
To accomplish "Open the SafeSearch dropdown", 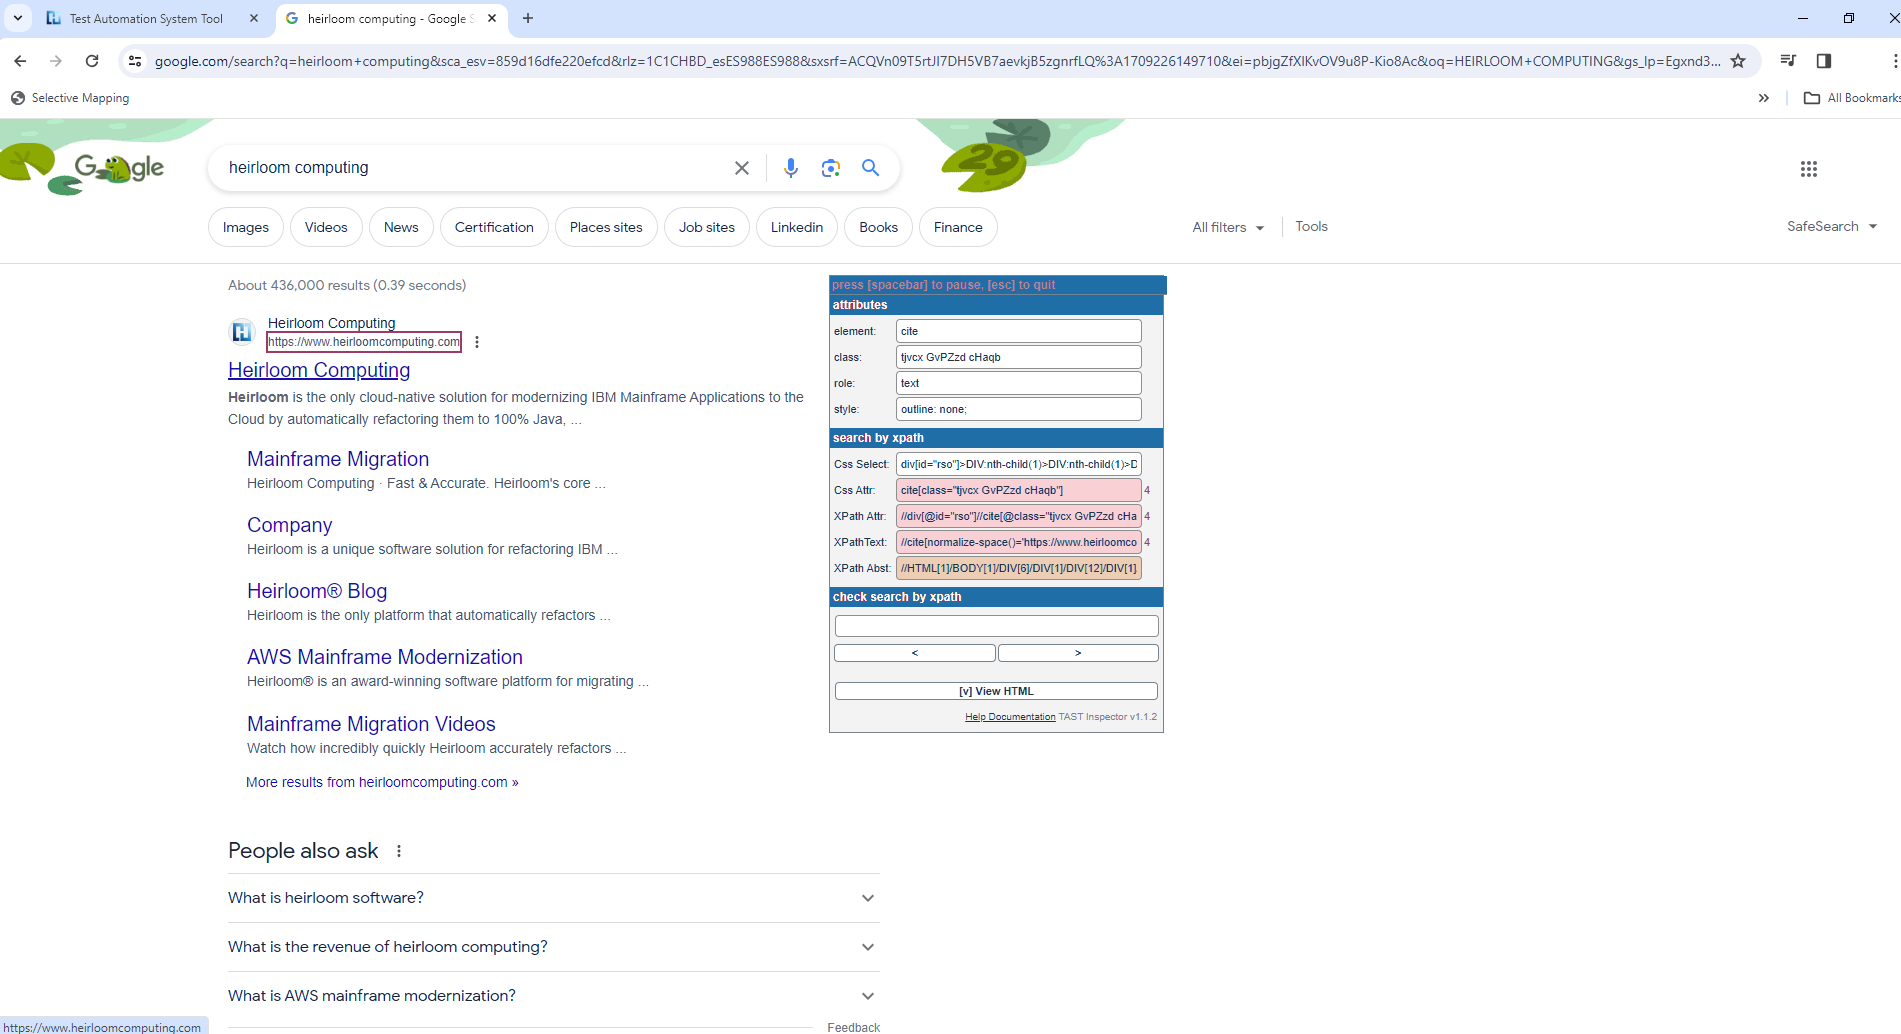I will pyautogui.click(x=1831, y=227).
